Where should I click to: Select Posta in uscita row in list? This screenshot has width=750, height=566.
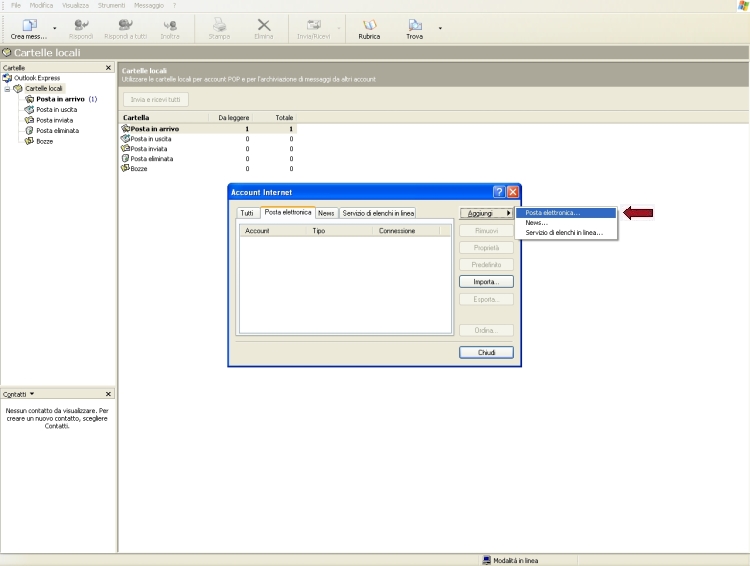(208, 139)
